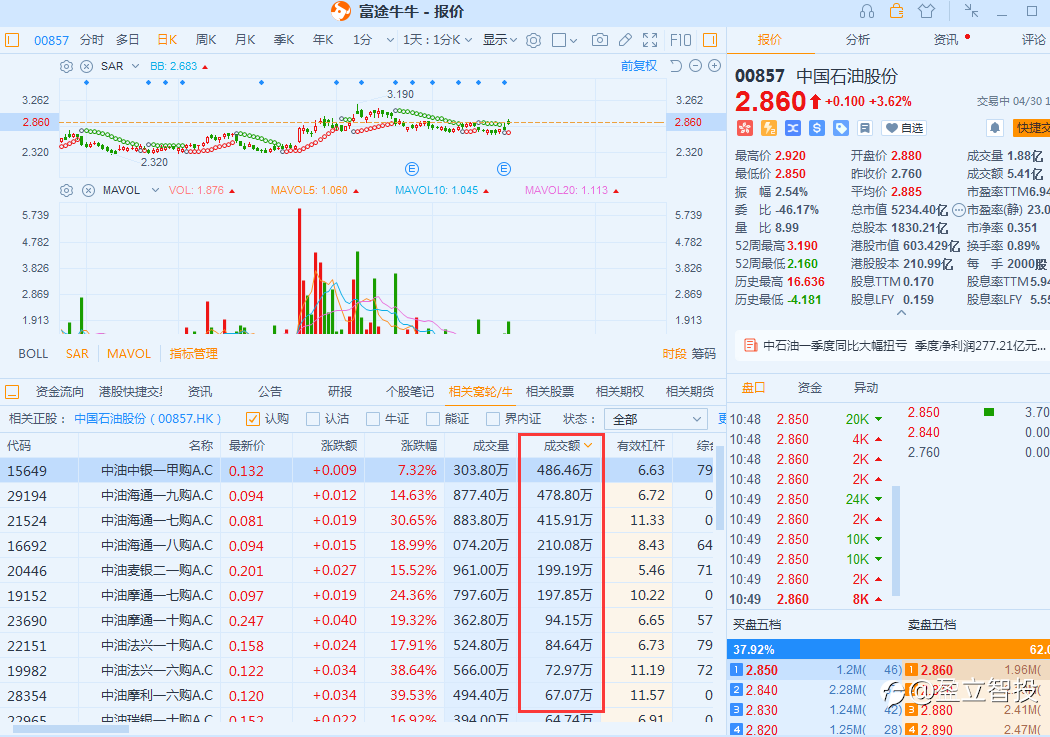This screenshot has width=1050, height=737.
Task: Take a chart screenshot with camera icon
Action: [600, 40]
